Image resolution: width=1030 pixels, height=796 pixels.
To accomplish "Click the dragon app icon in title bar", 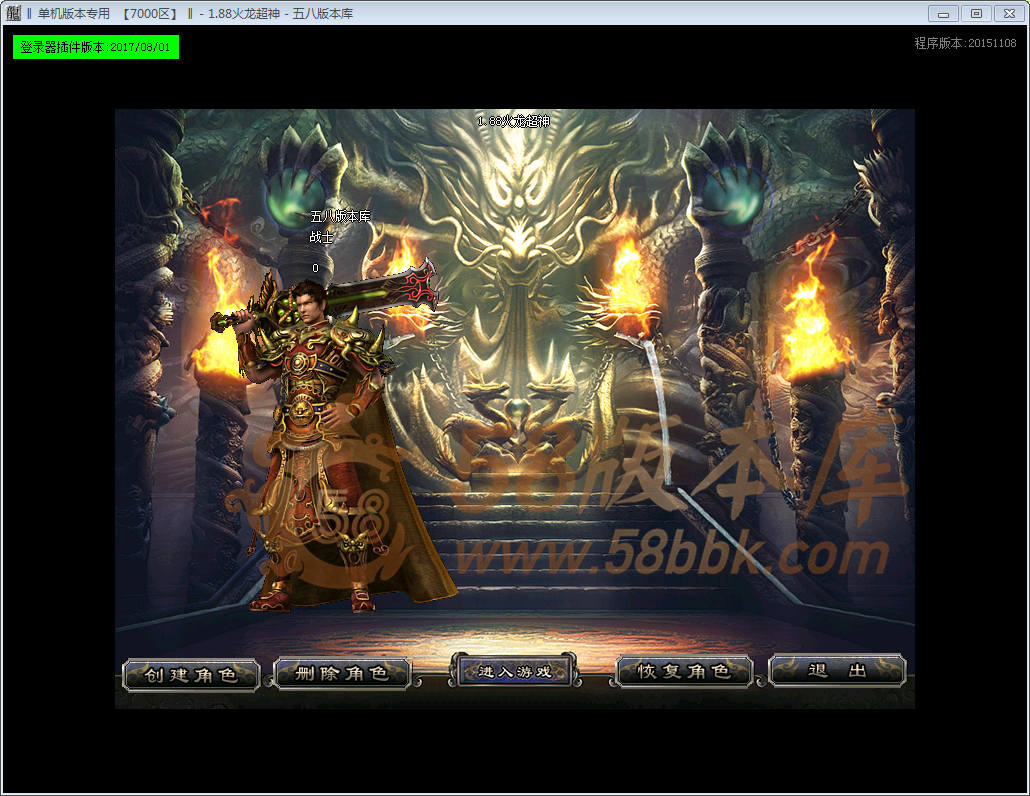I will [12, 13].
